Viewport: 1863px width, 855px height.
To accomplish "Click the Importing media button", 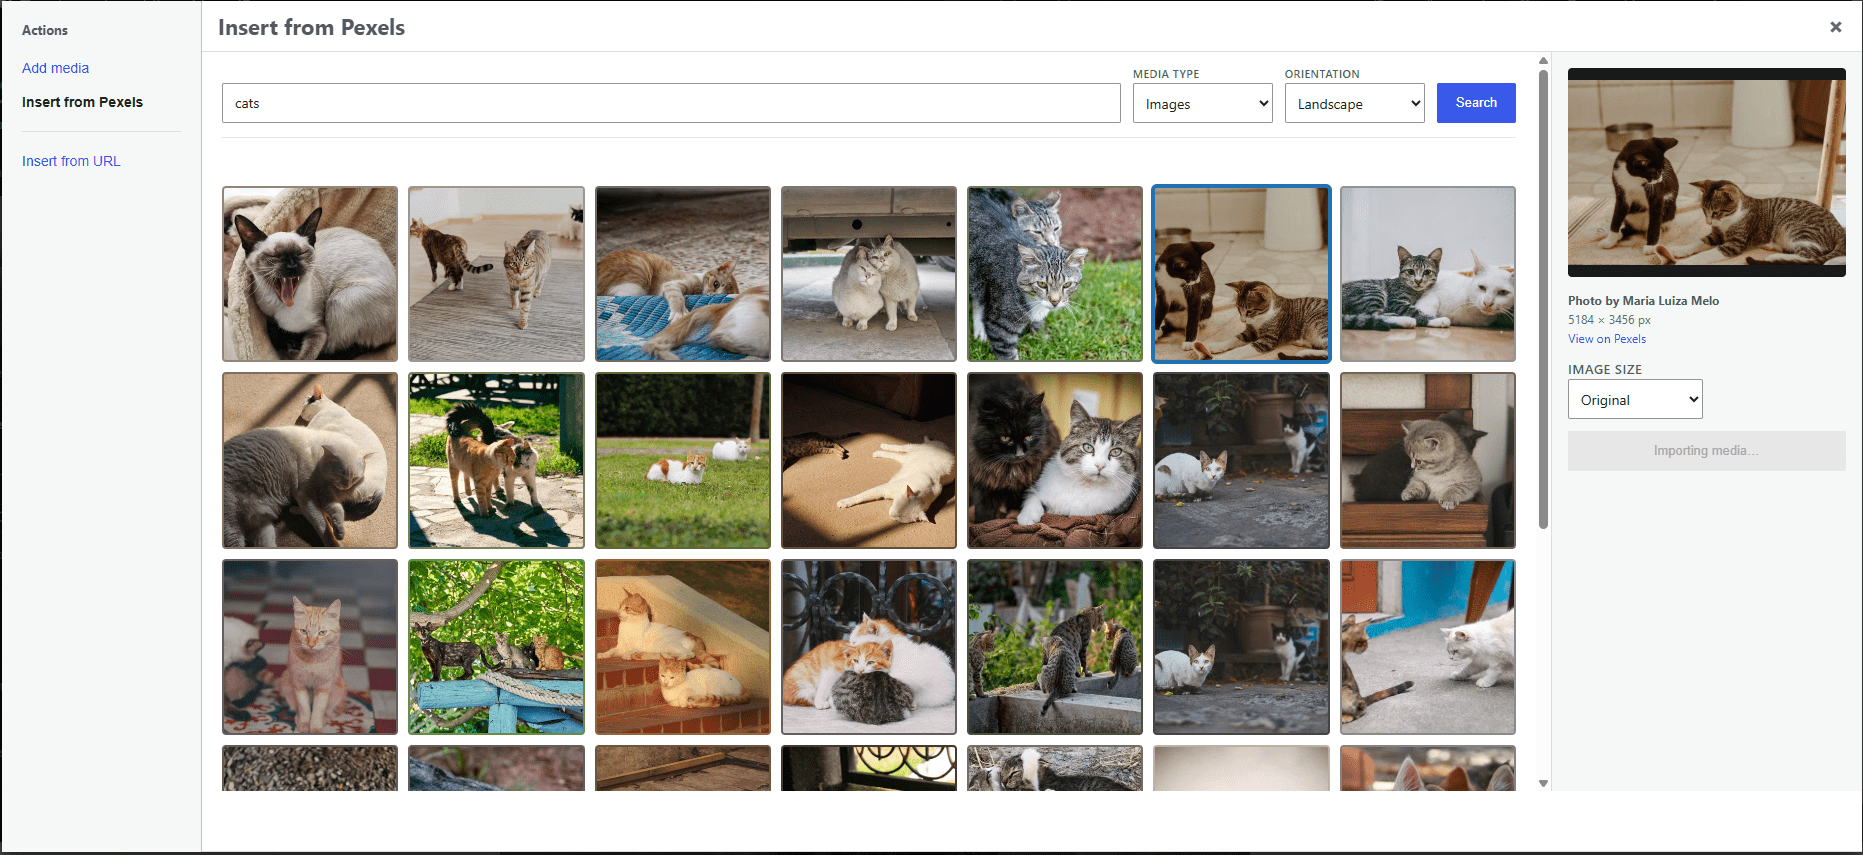I will (1706, 451).
